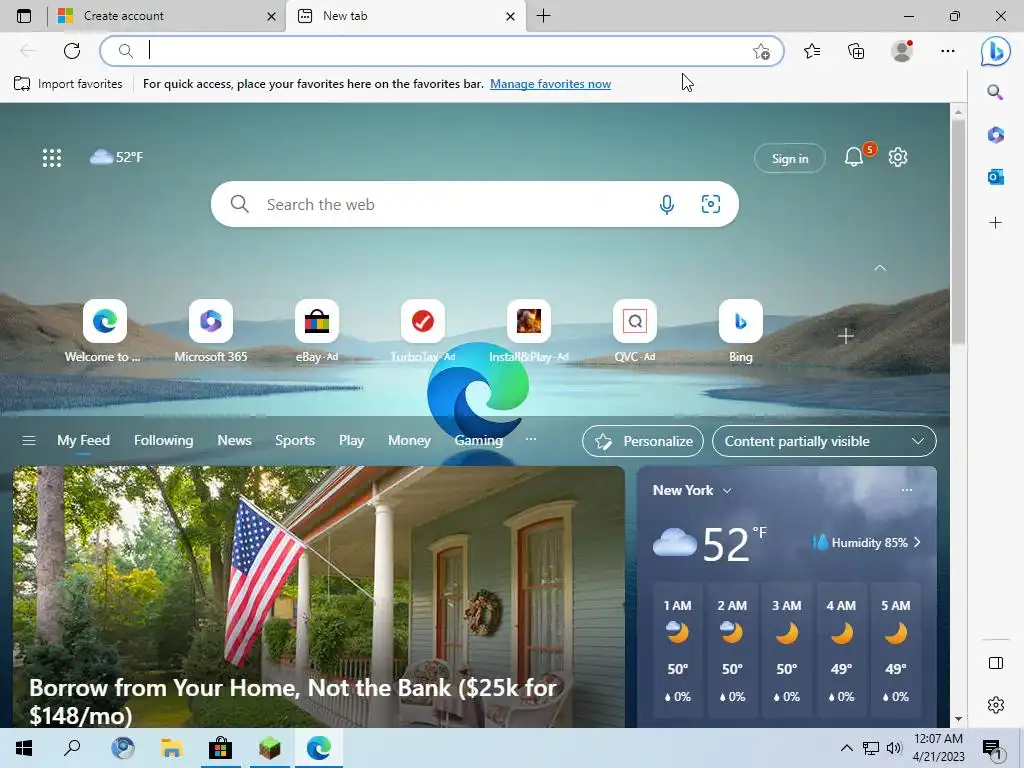Image resolution: width=1024 pixels, height=768 pixels.
Task: Open the feed hamburger menu
Action: pos(29,441)
